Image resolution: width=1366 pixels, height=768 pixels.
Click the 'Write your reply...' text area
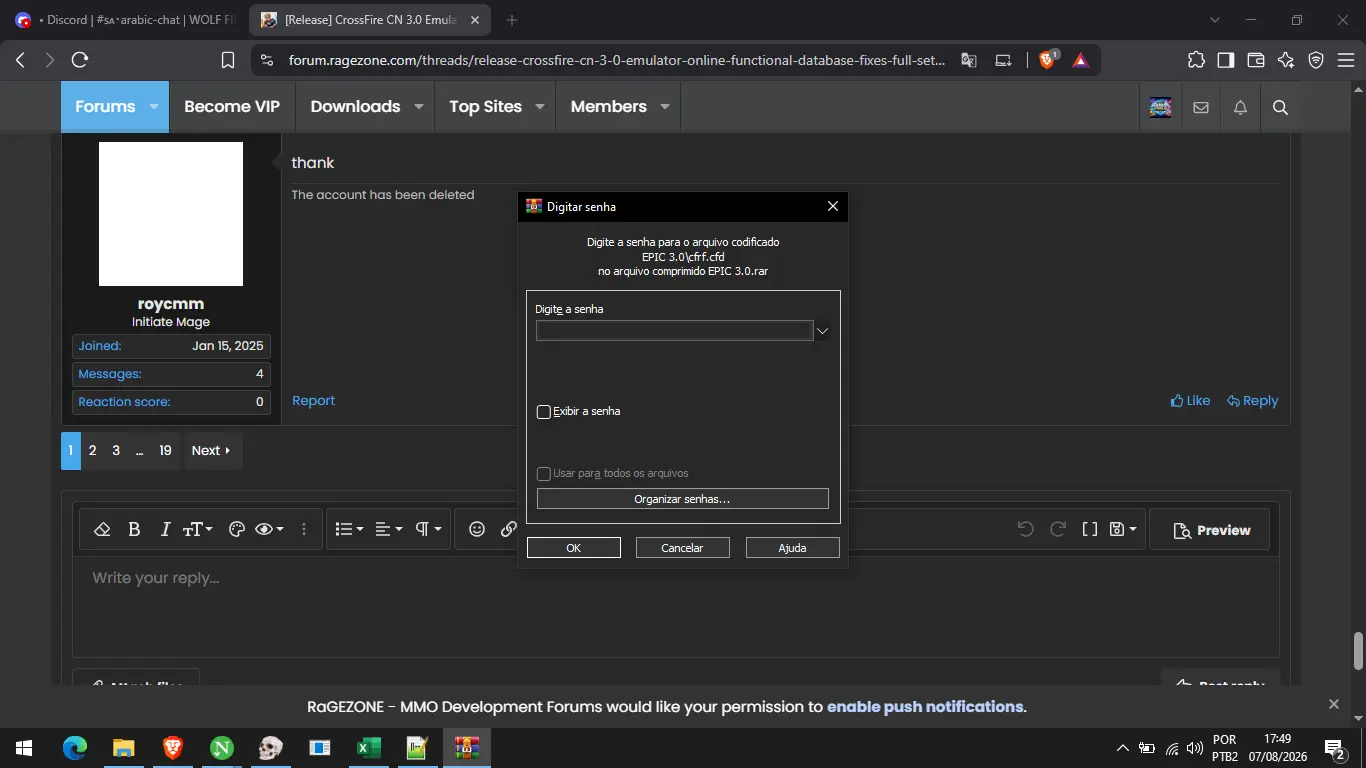click(x=675, y=606)
